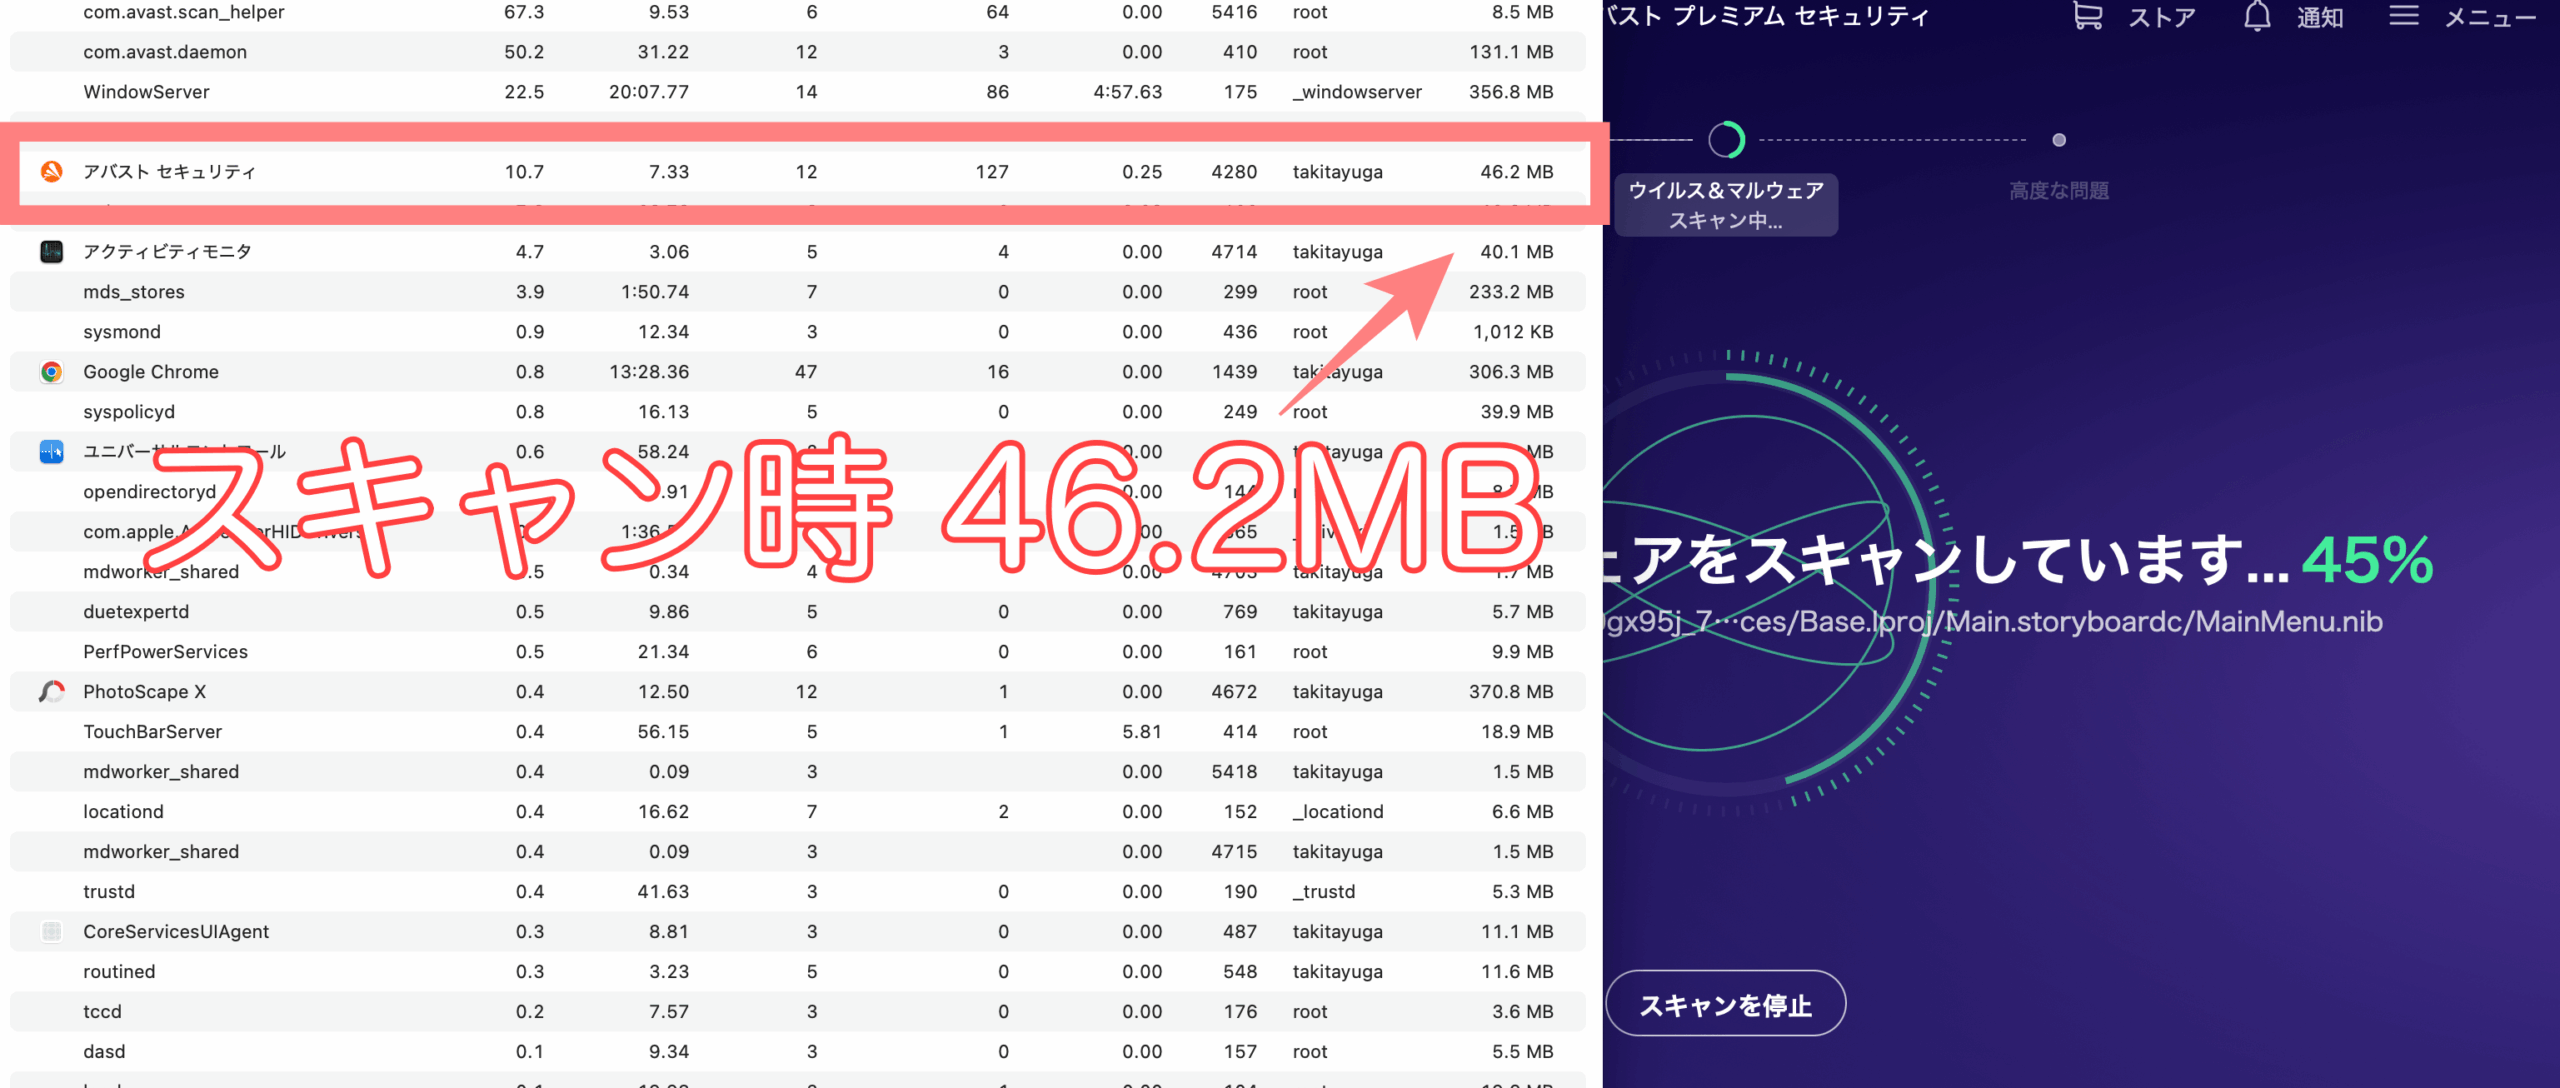
Task: Click the 高度な問題 step label
Action: (x=2059, y=190)
